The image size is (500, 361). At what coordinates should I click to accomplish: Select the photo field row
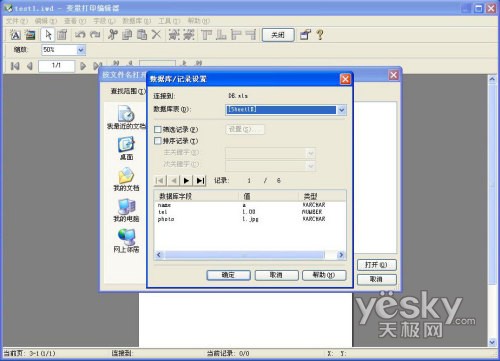click(x=250, y=219)
